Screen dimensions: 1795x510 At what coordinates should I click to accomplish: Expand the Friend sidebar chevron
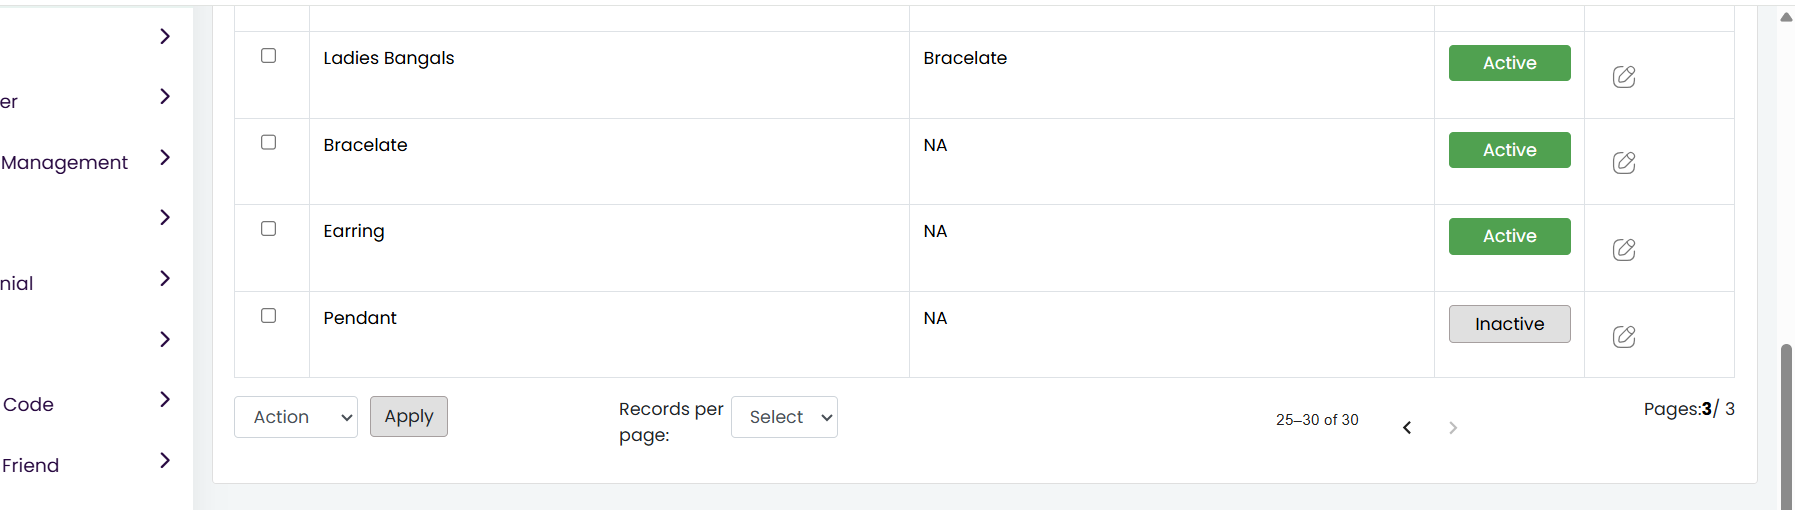(165, 460)
